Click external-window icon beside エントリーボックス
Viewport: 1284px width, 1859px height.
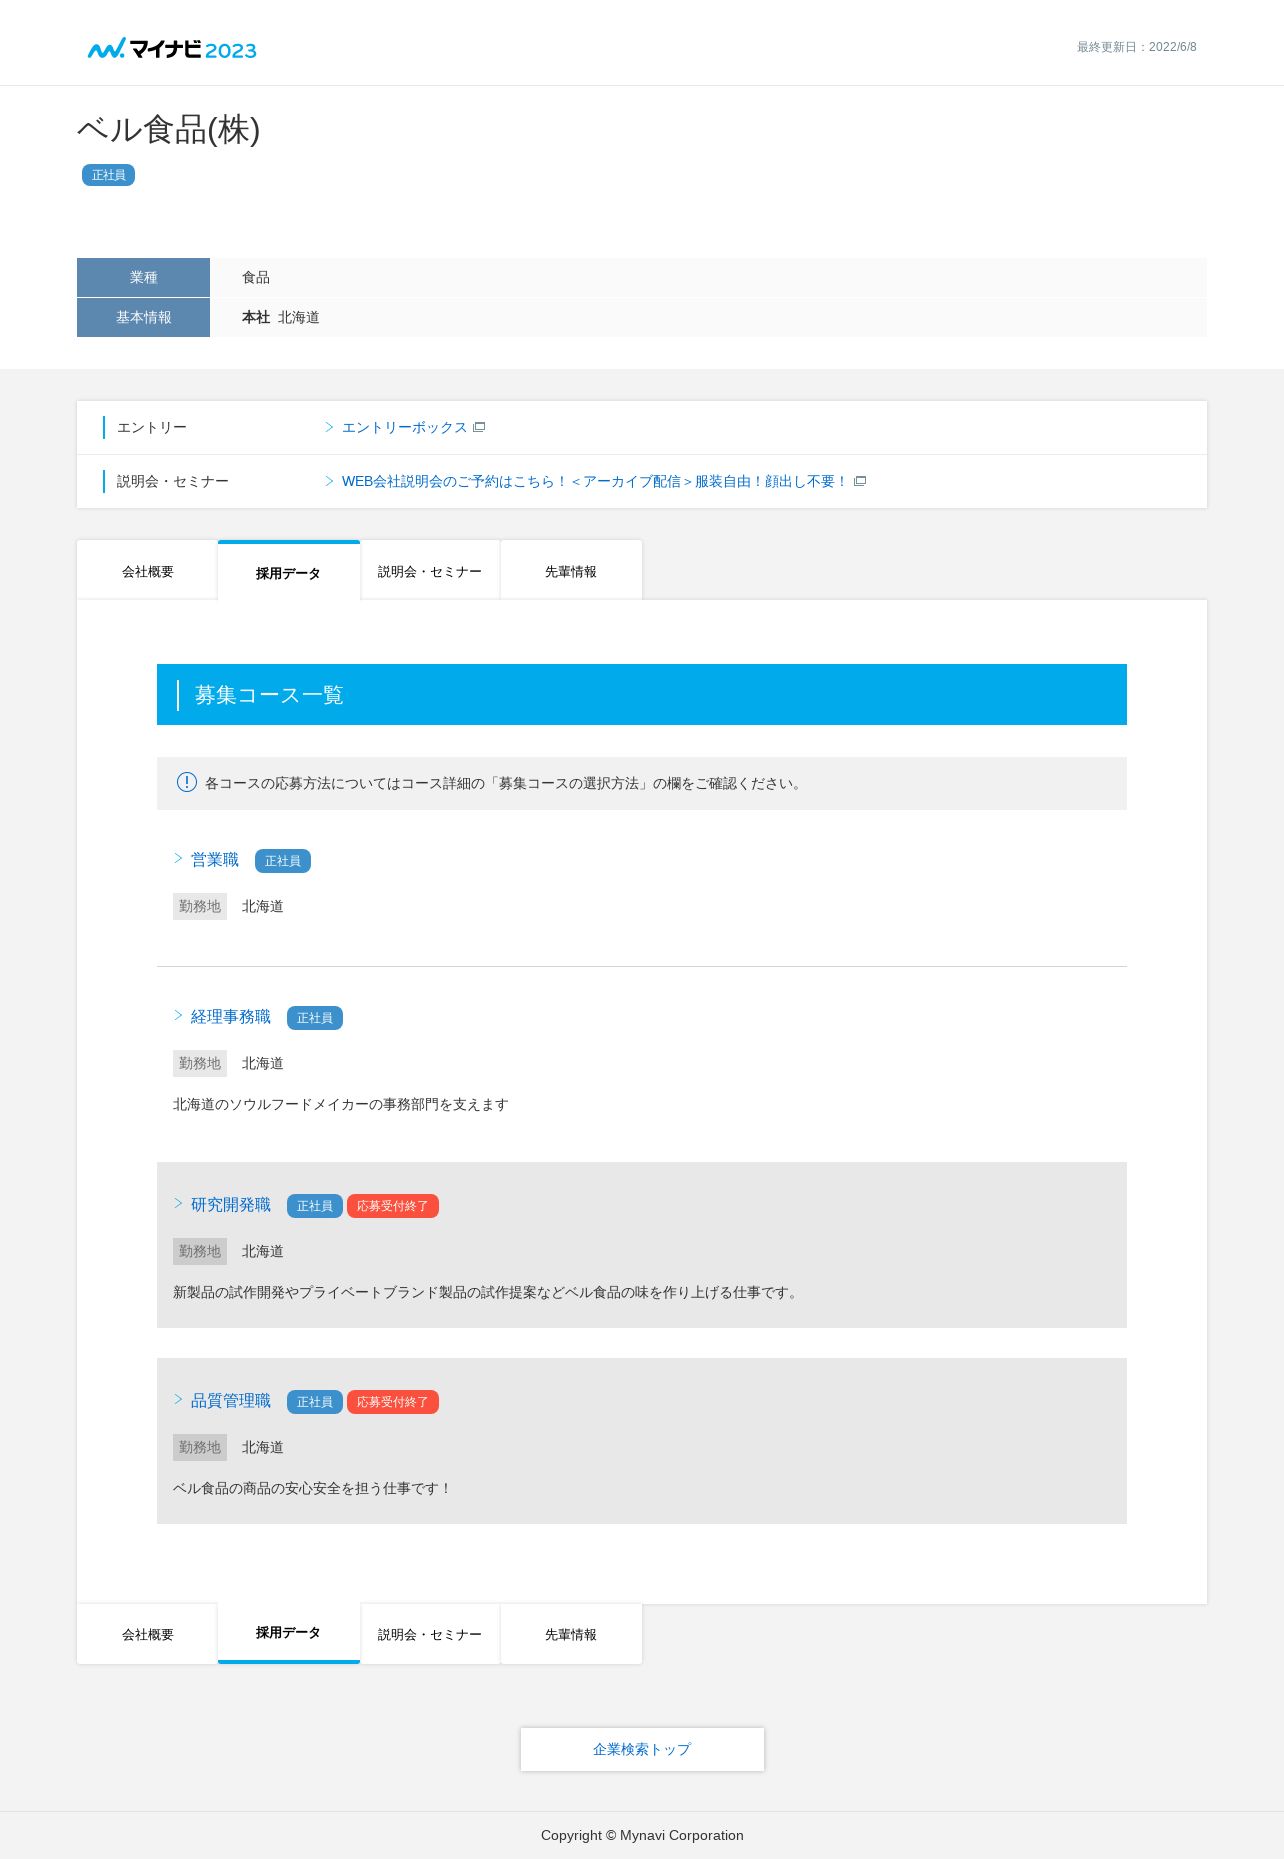pos(479,427)
